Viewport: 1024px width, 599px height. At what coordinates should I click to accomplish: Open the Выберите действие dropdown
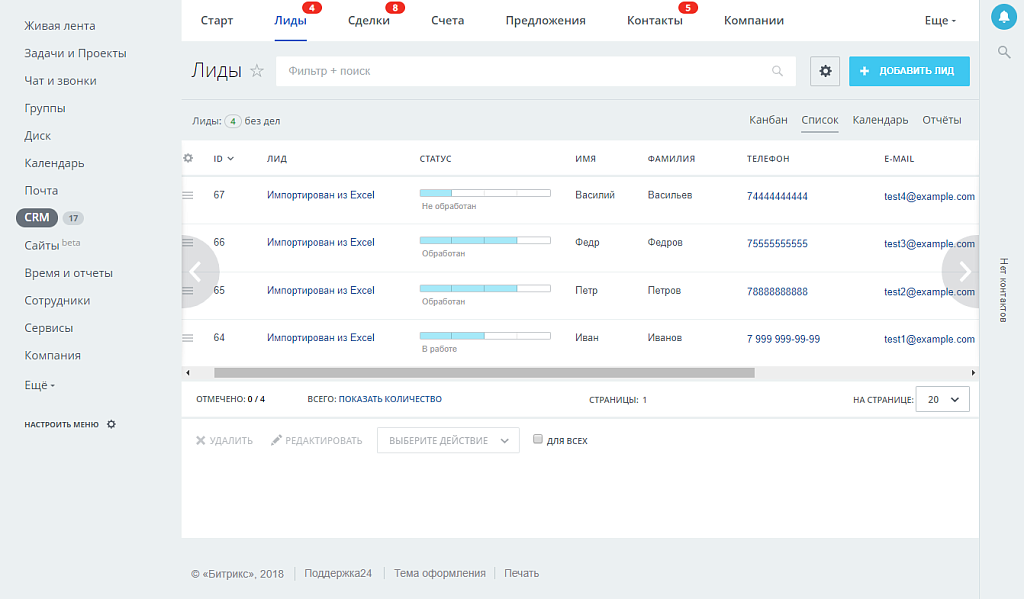tap(447, 439)
